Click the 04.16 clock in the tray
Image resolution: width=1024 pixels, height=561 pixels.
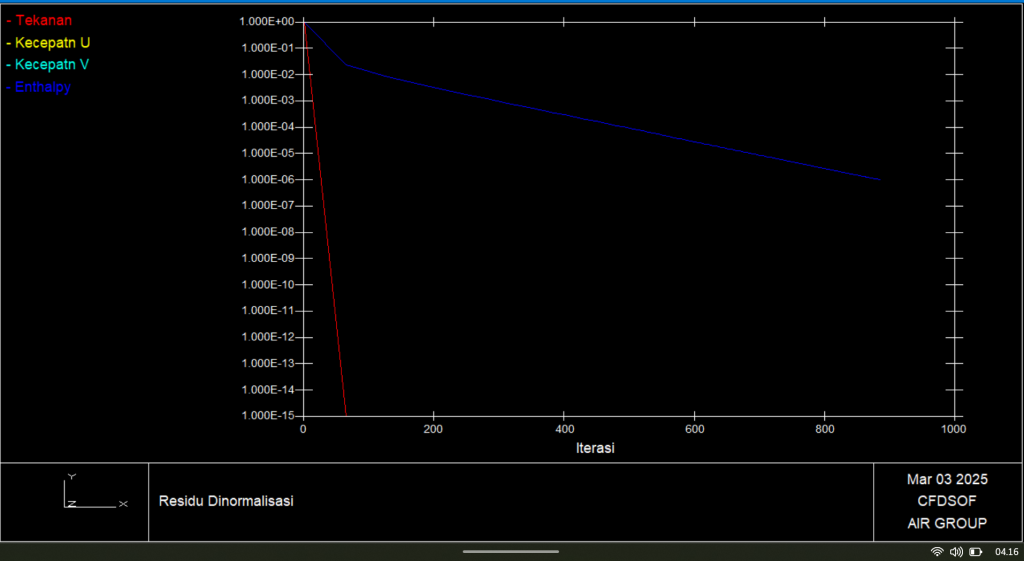[1006, 552]
